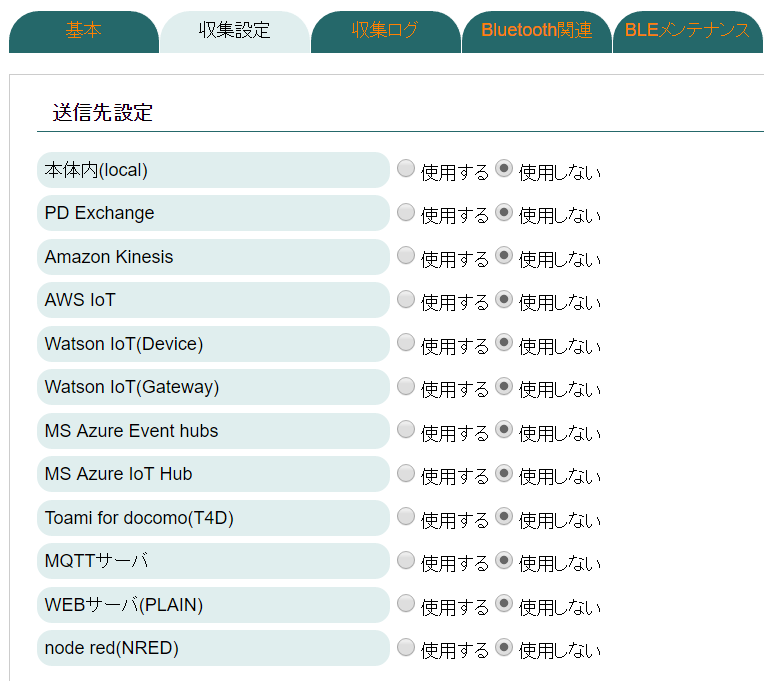Enable 使用する for MQTTサーバ
The image size is (764, 681).
406,560
